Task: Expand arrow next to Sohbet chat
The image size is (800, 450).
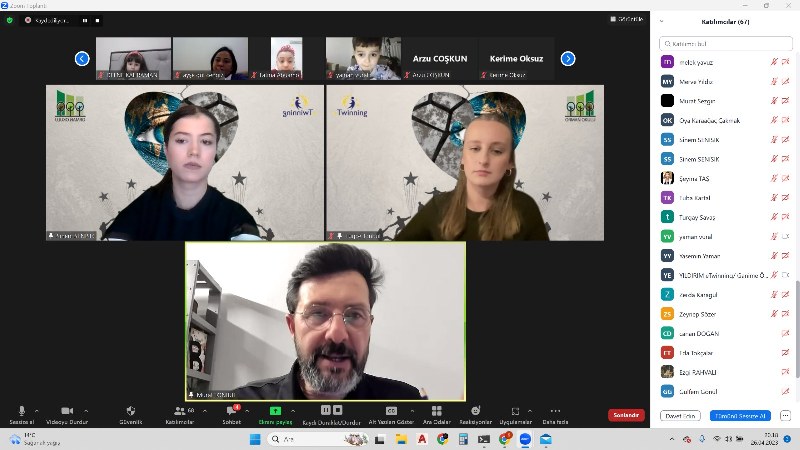Action: tap(247, 411)
